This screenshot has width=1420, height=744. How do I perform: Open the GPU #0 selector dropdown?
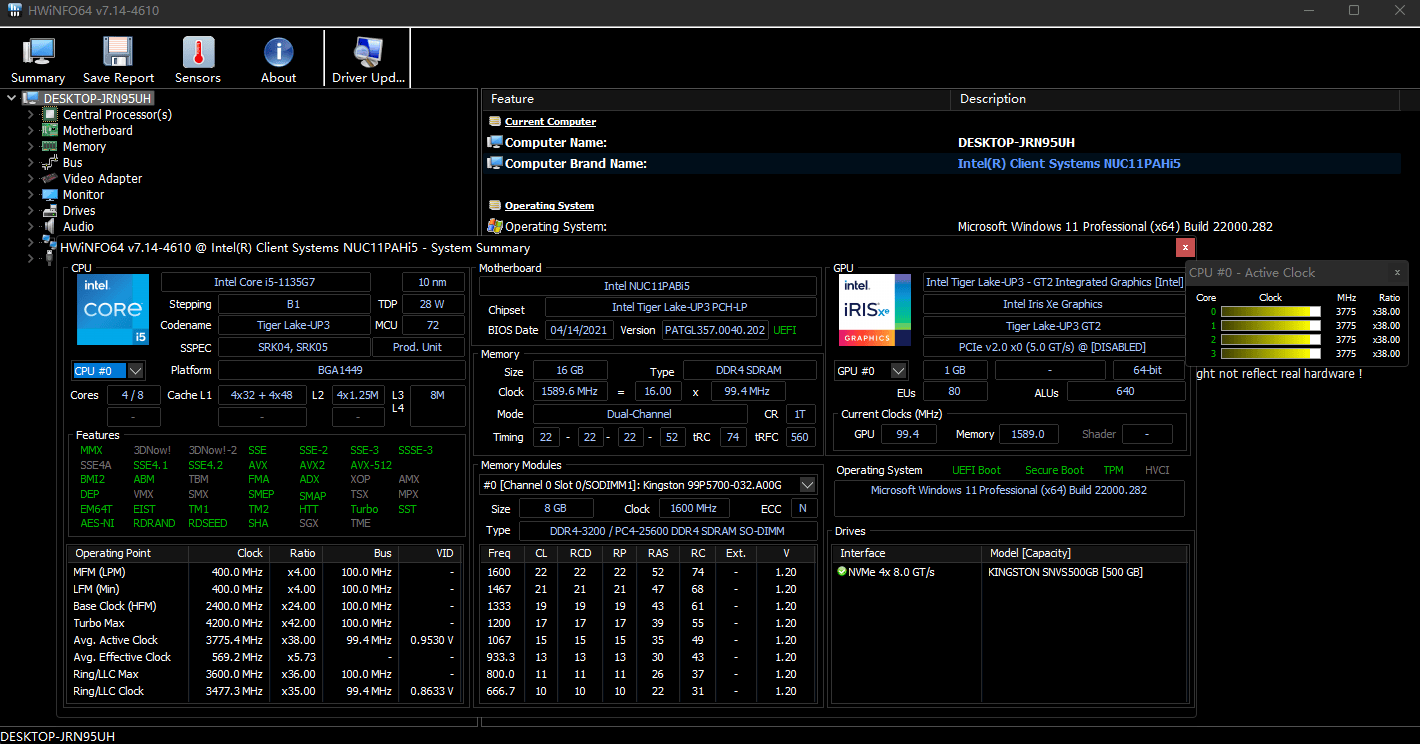[898, 371]
